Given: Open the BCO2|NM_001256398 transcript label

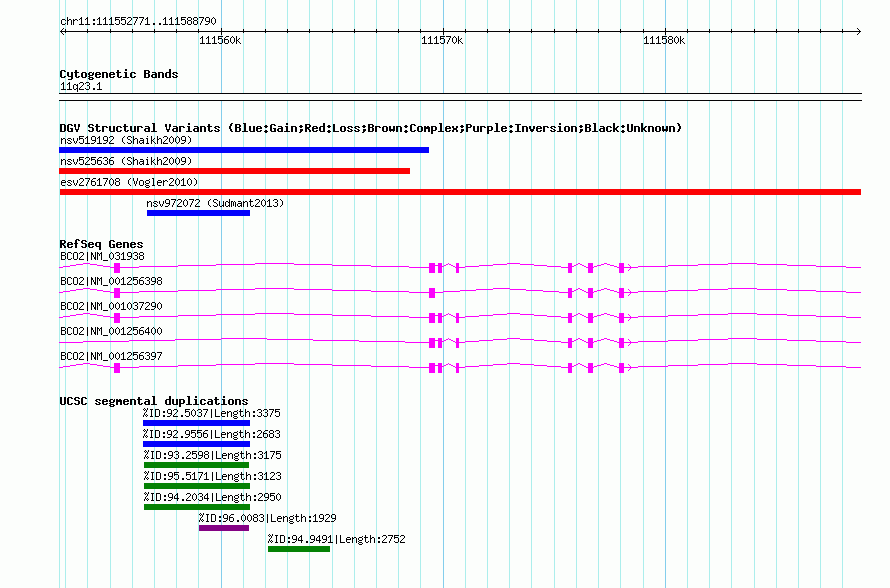Looking at the screenshot, I should point(111,282).
